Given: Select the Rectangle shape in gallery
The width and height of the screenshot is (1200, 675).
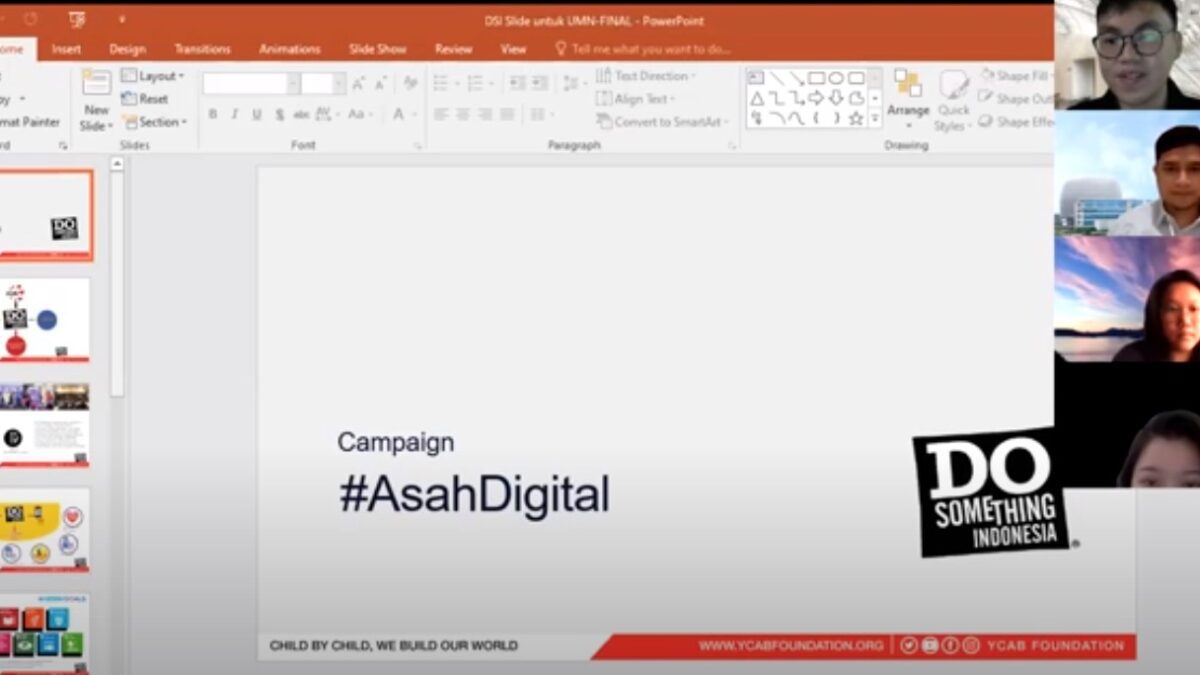Looking at the screenshot, I should coord(816,78).
